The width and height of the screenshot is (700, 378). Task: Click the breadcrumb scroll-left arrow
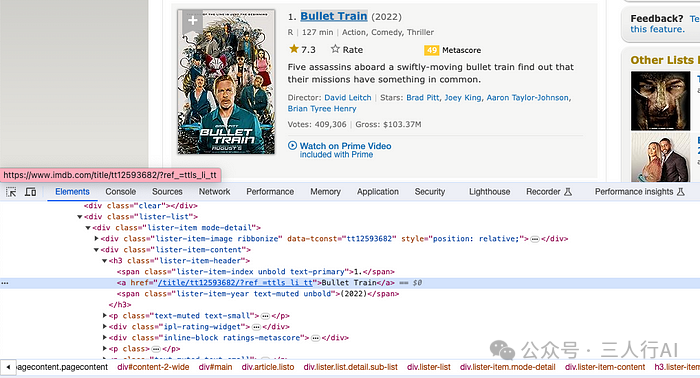click(x=8, y=367)
